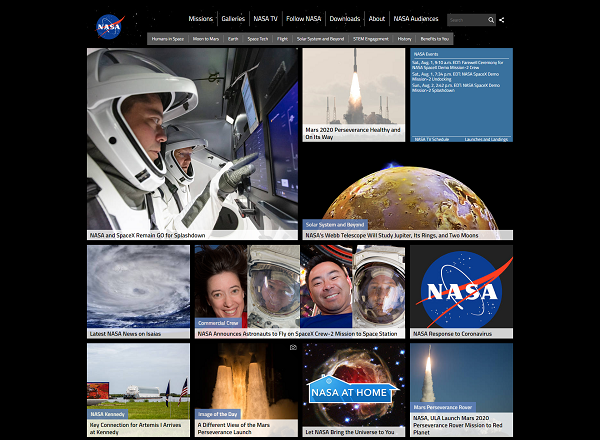Click the Commercial Crew tag
Viewport: 600px width, 440px height.
click(218, 323)
